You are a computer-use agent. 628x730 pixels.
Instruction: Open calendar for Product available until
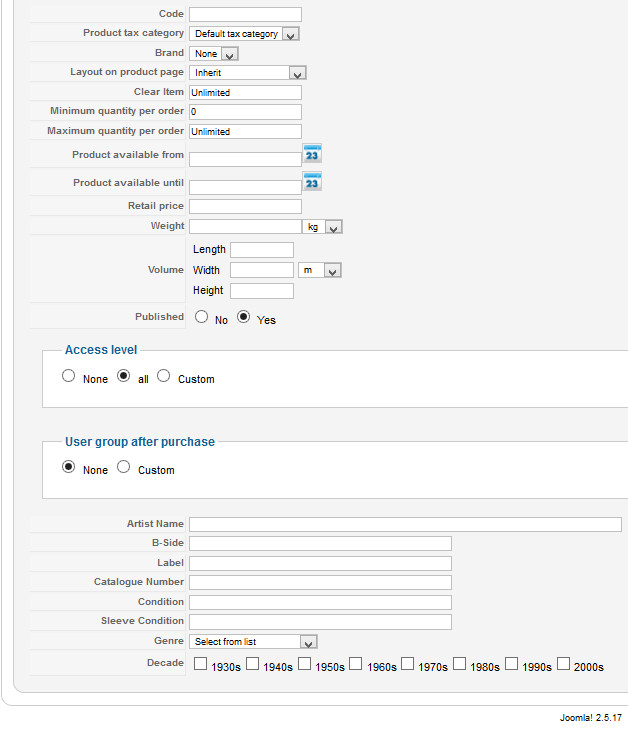[x=312, y=182]
